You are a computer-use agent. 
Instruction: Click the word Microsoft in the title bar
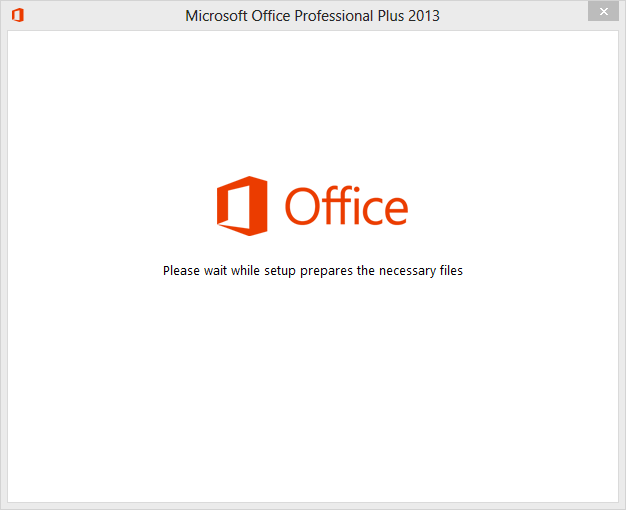coord(216,16)
